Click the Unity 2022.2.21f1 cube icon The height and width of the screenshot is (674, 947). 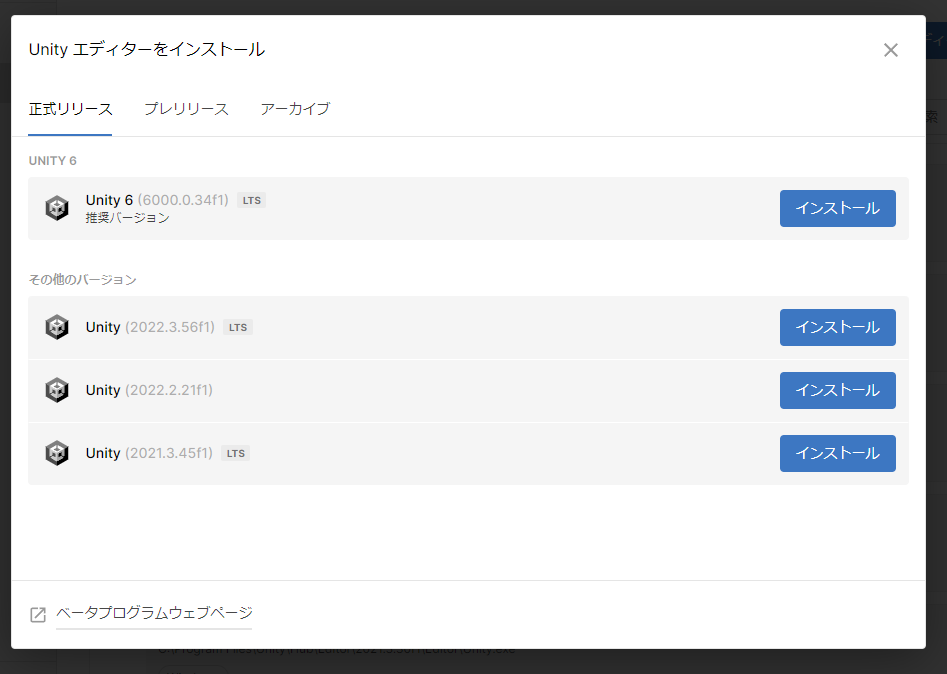(57, 390)
